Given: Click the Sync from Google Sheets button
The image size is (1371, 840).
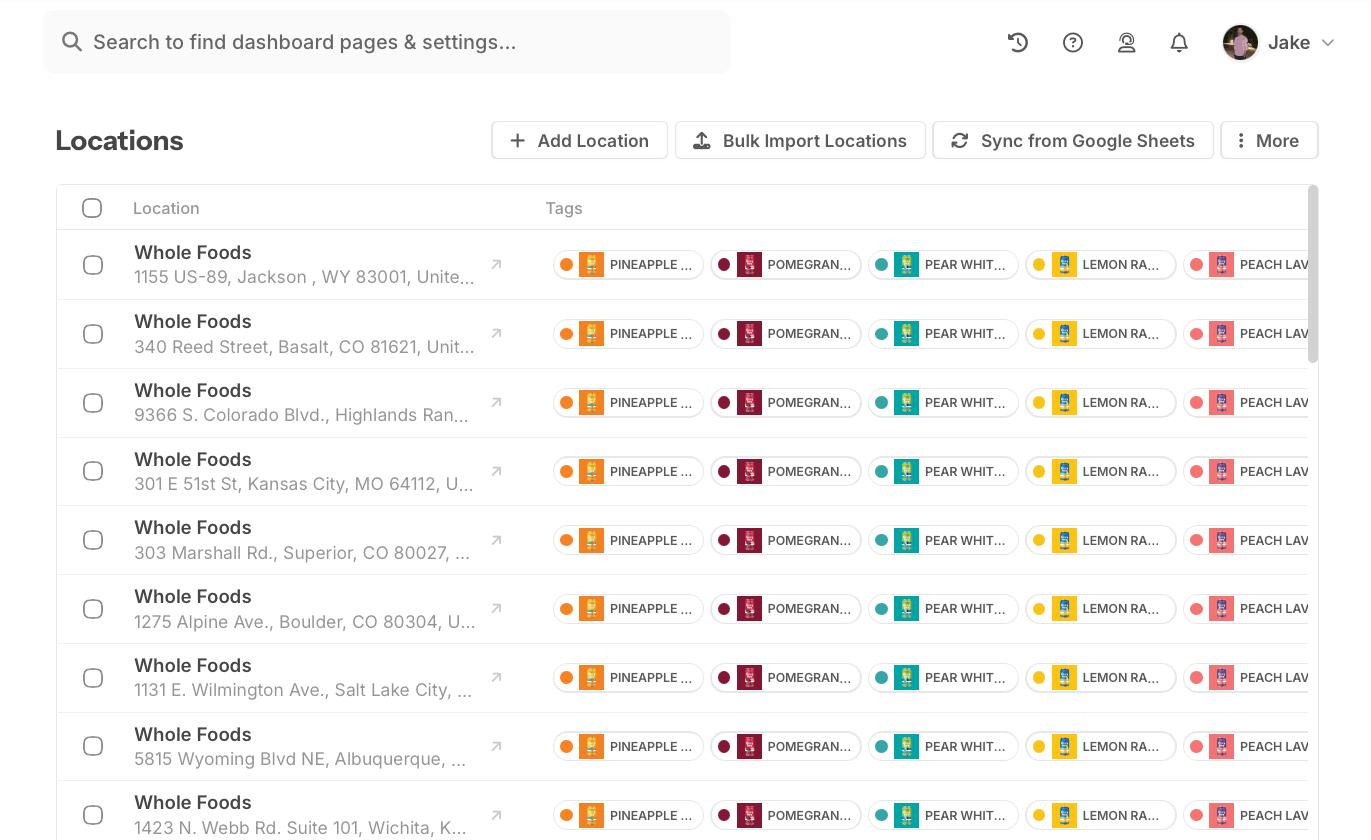Looking at the screenshot, I should (1072, 140).
